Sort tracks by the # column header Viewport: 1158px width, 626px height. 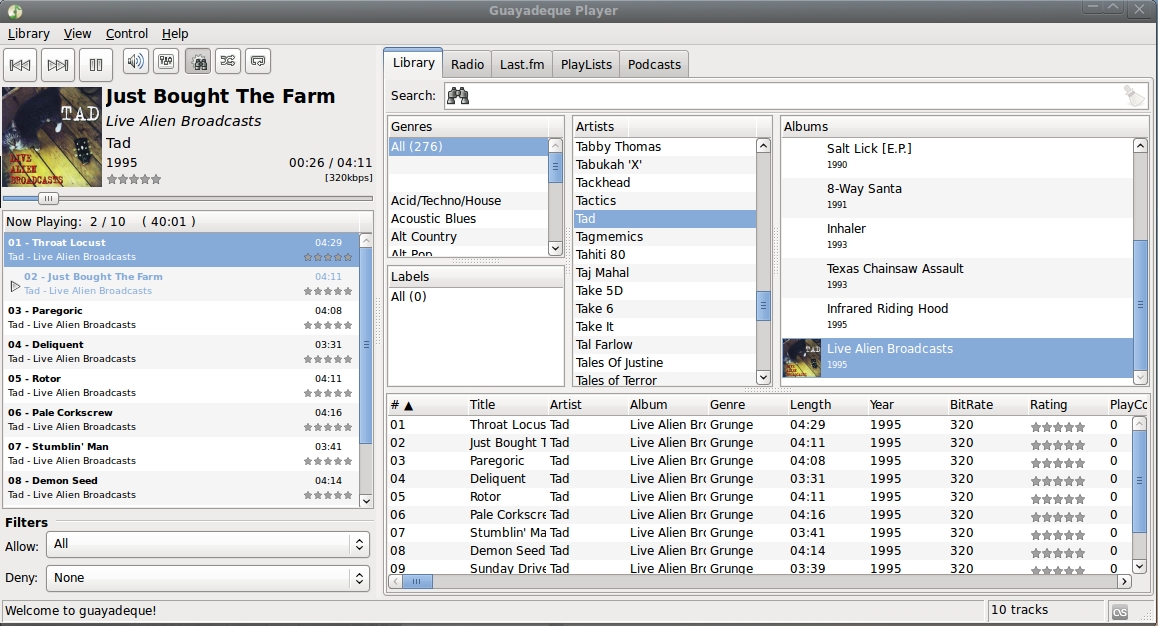tap(427, 405)
